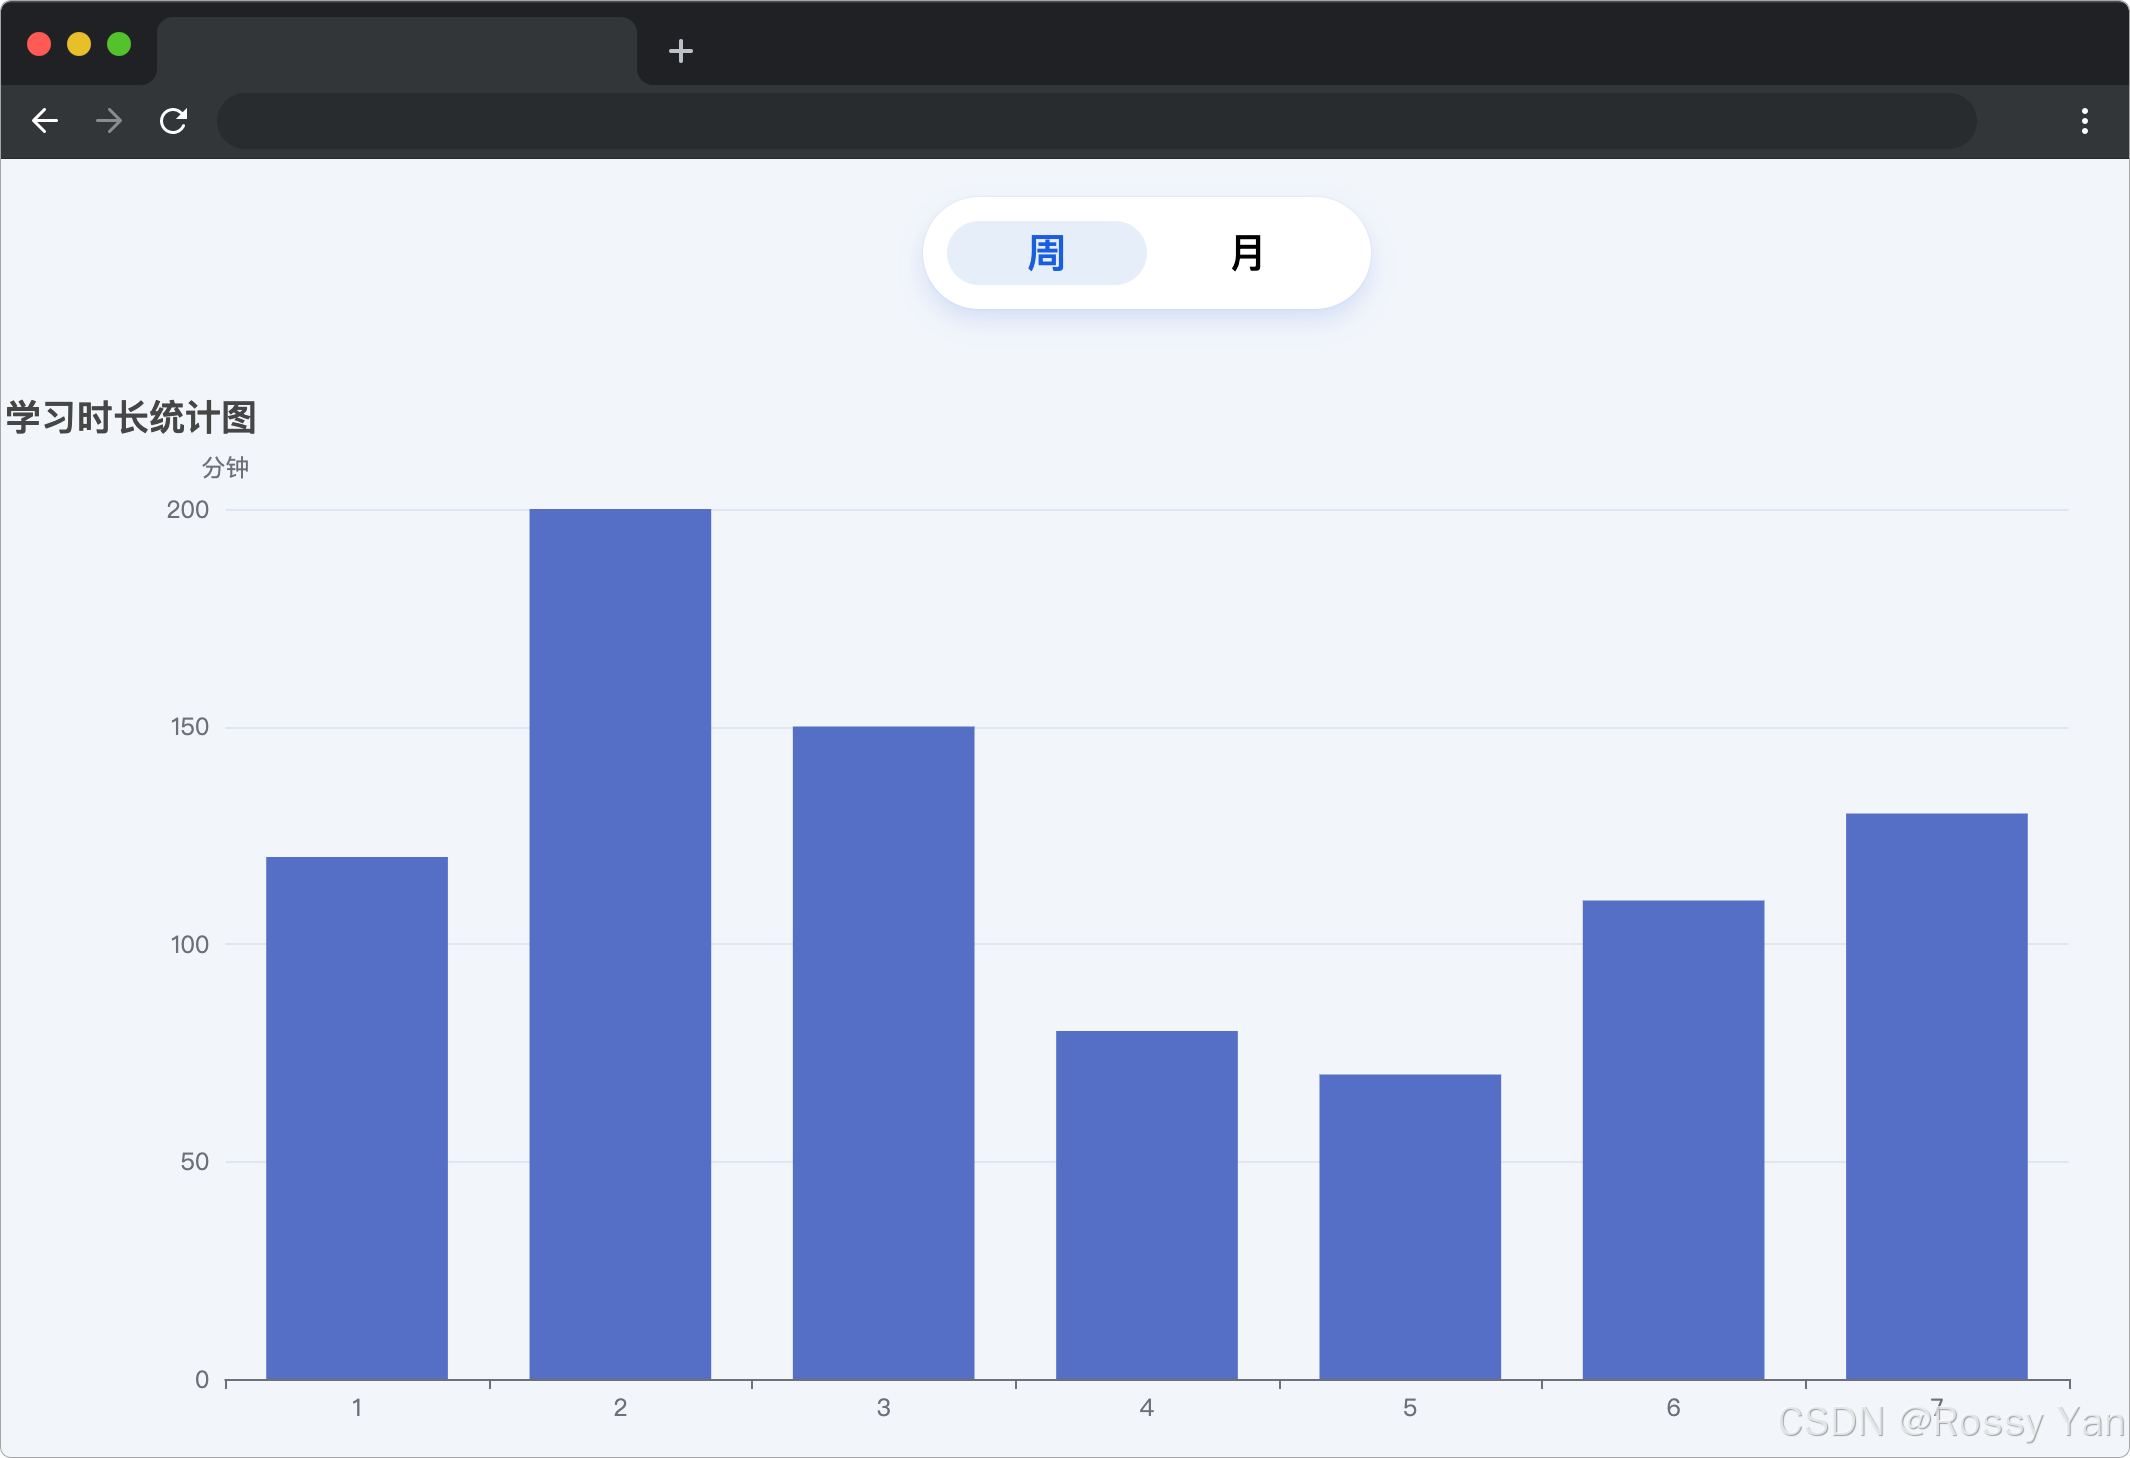Reload the current page

point(173,120)
